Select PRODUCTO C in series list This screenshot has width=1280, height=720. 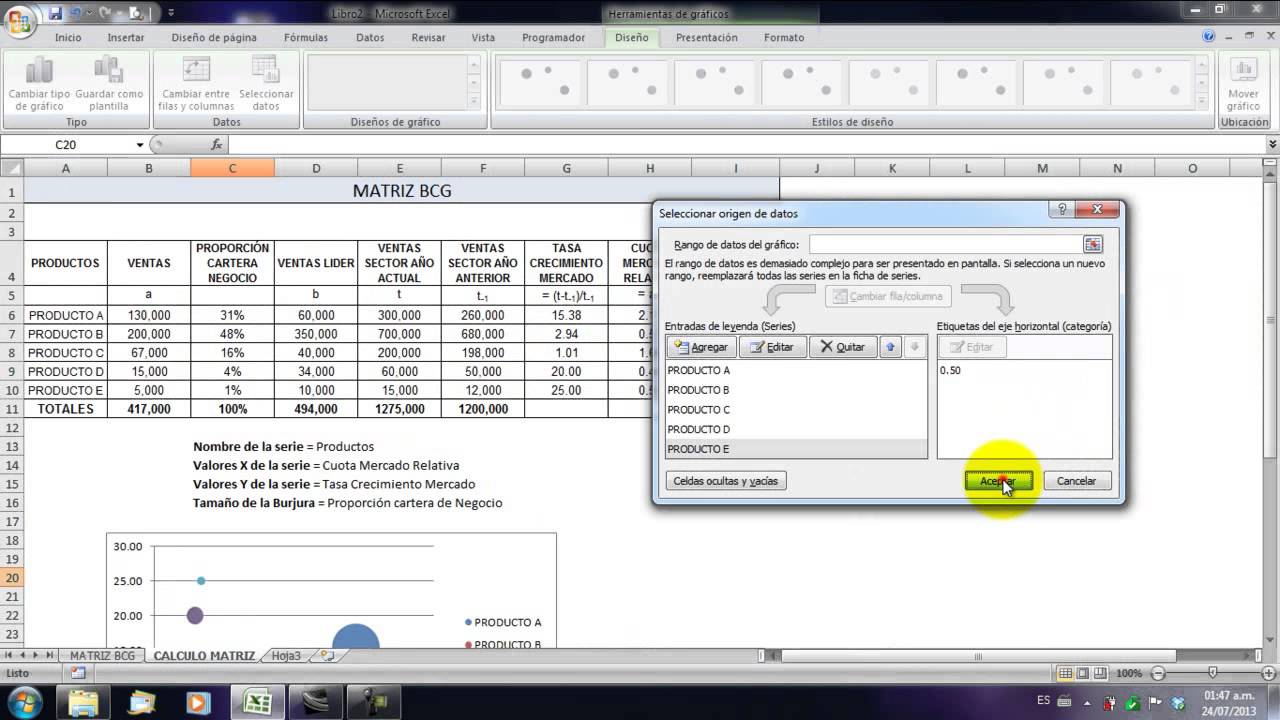[796, 410]
